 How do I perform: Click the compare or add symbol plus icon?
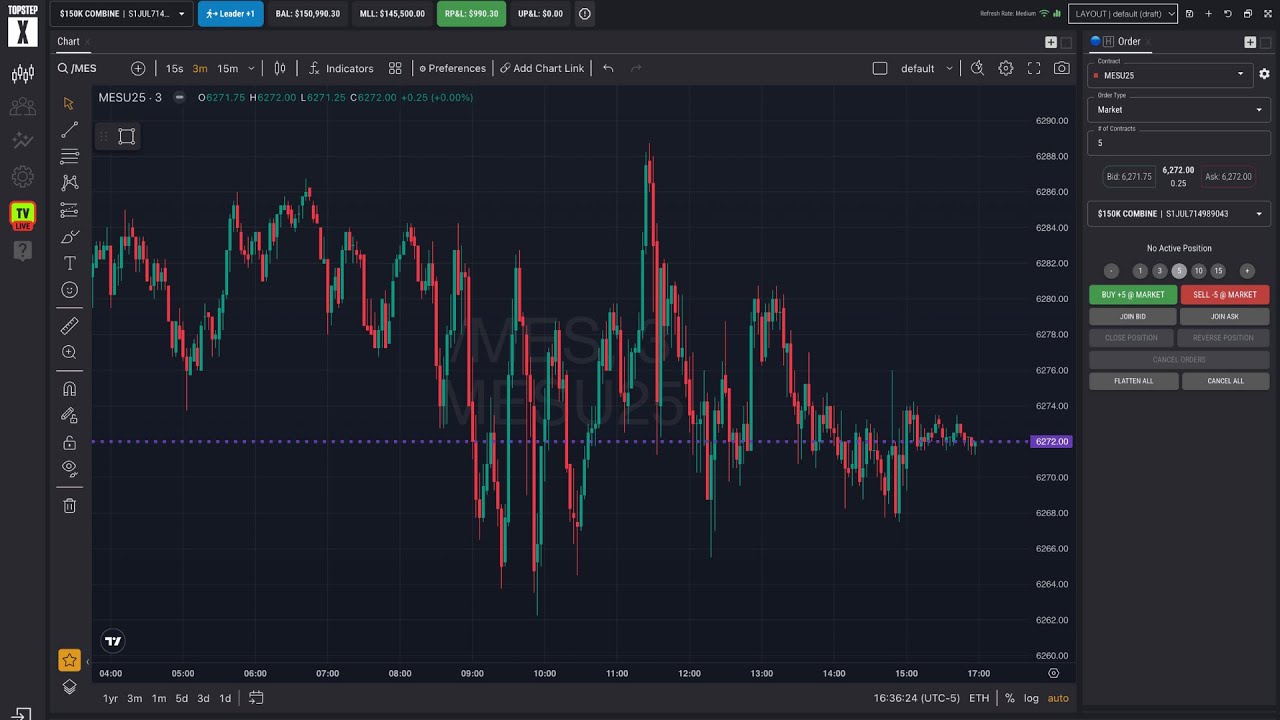(x=138, y=68)
